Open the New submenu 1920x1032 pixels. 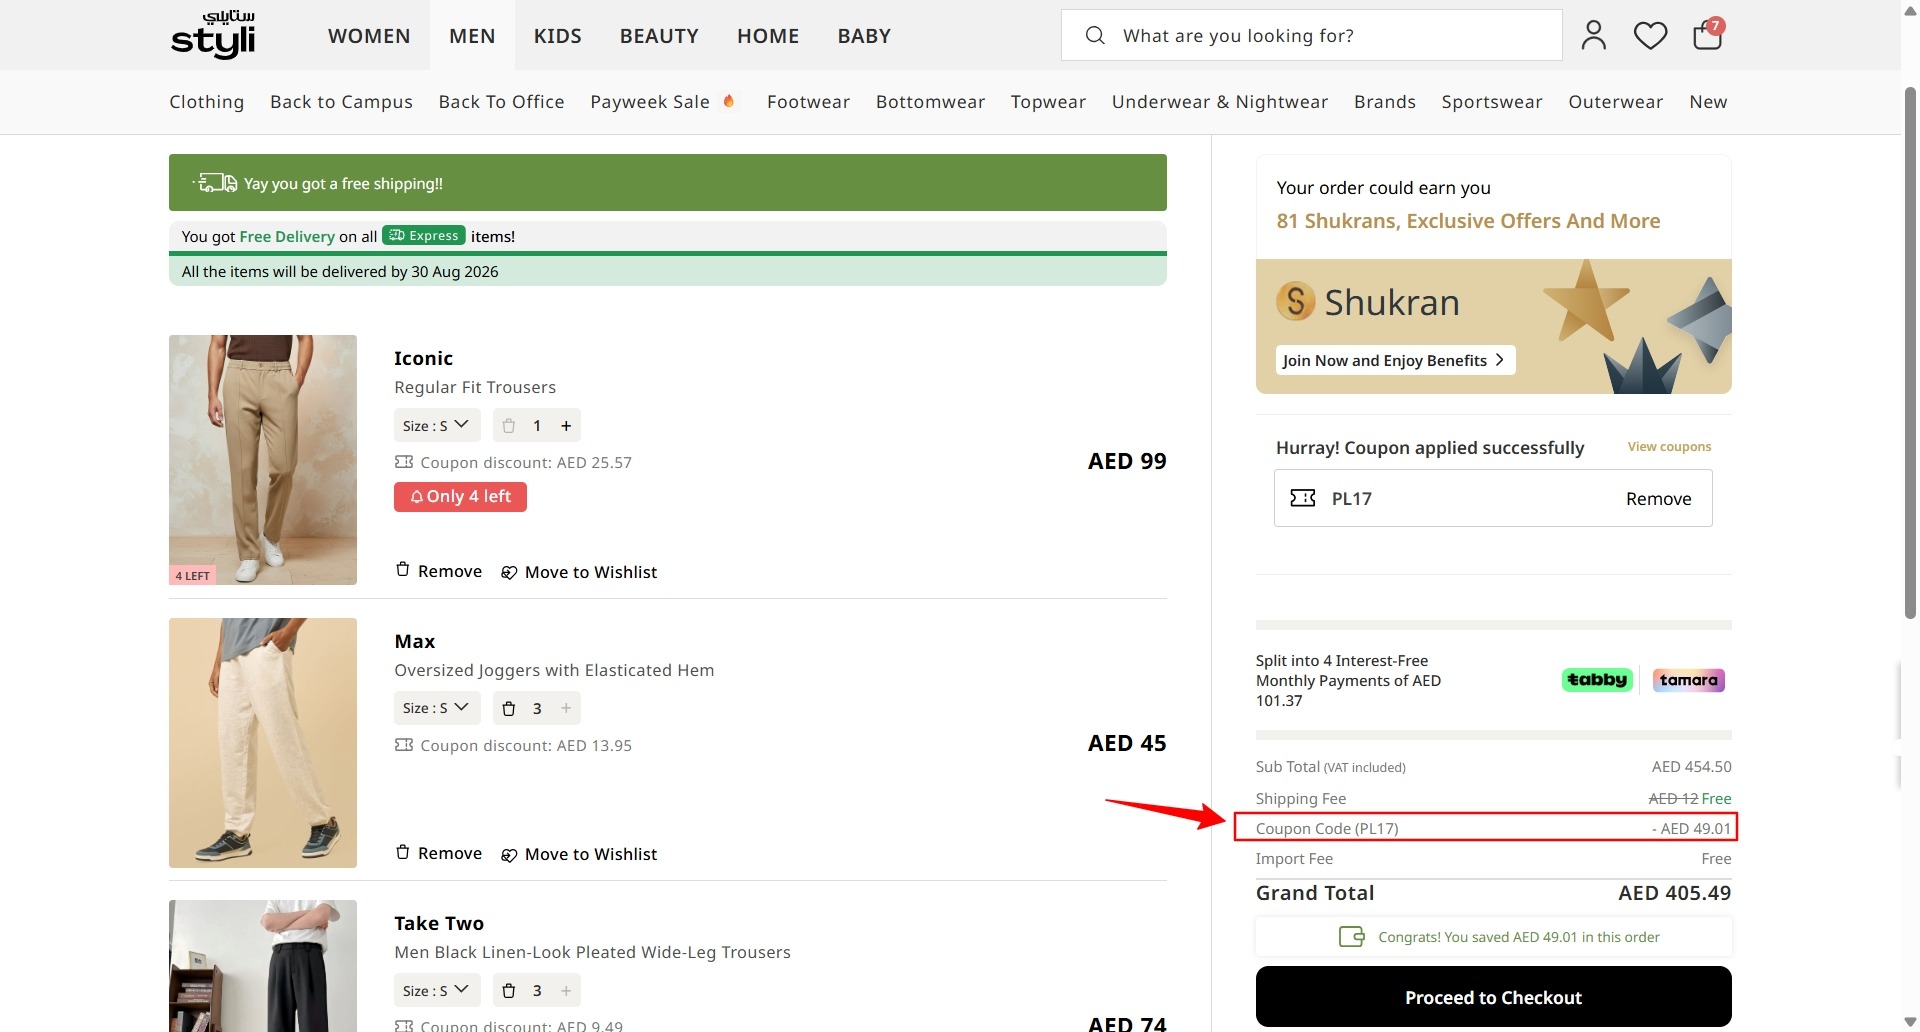pos(1708,102)
